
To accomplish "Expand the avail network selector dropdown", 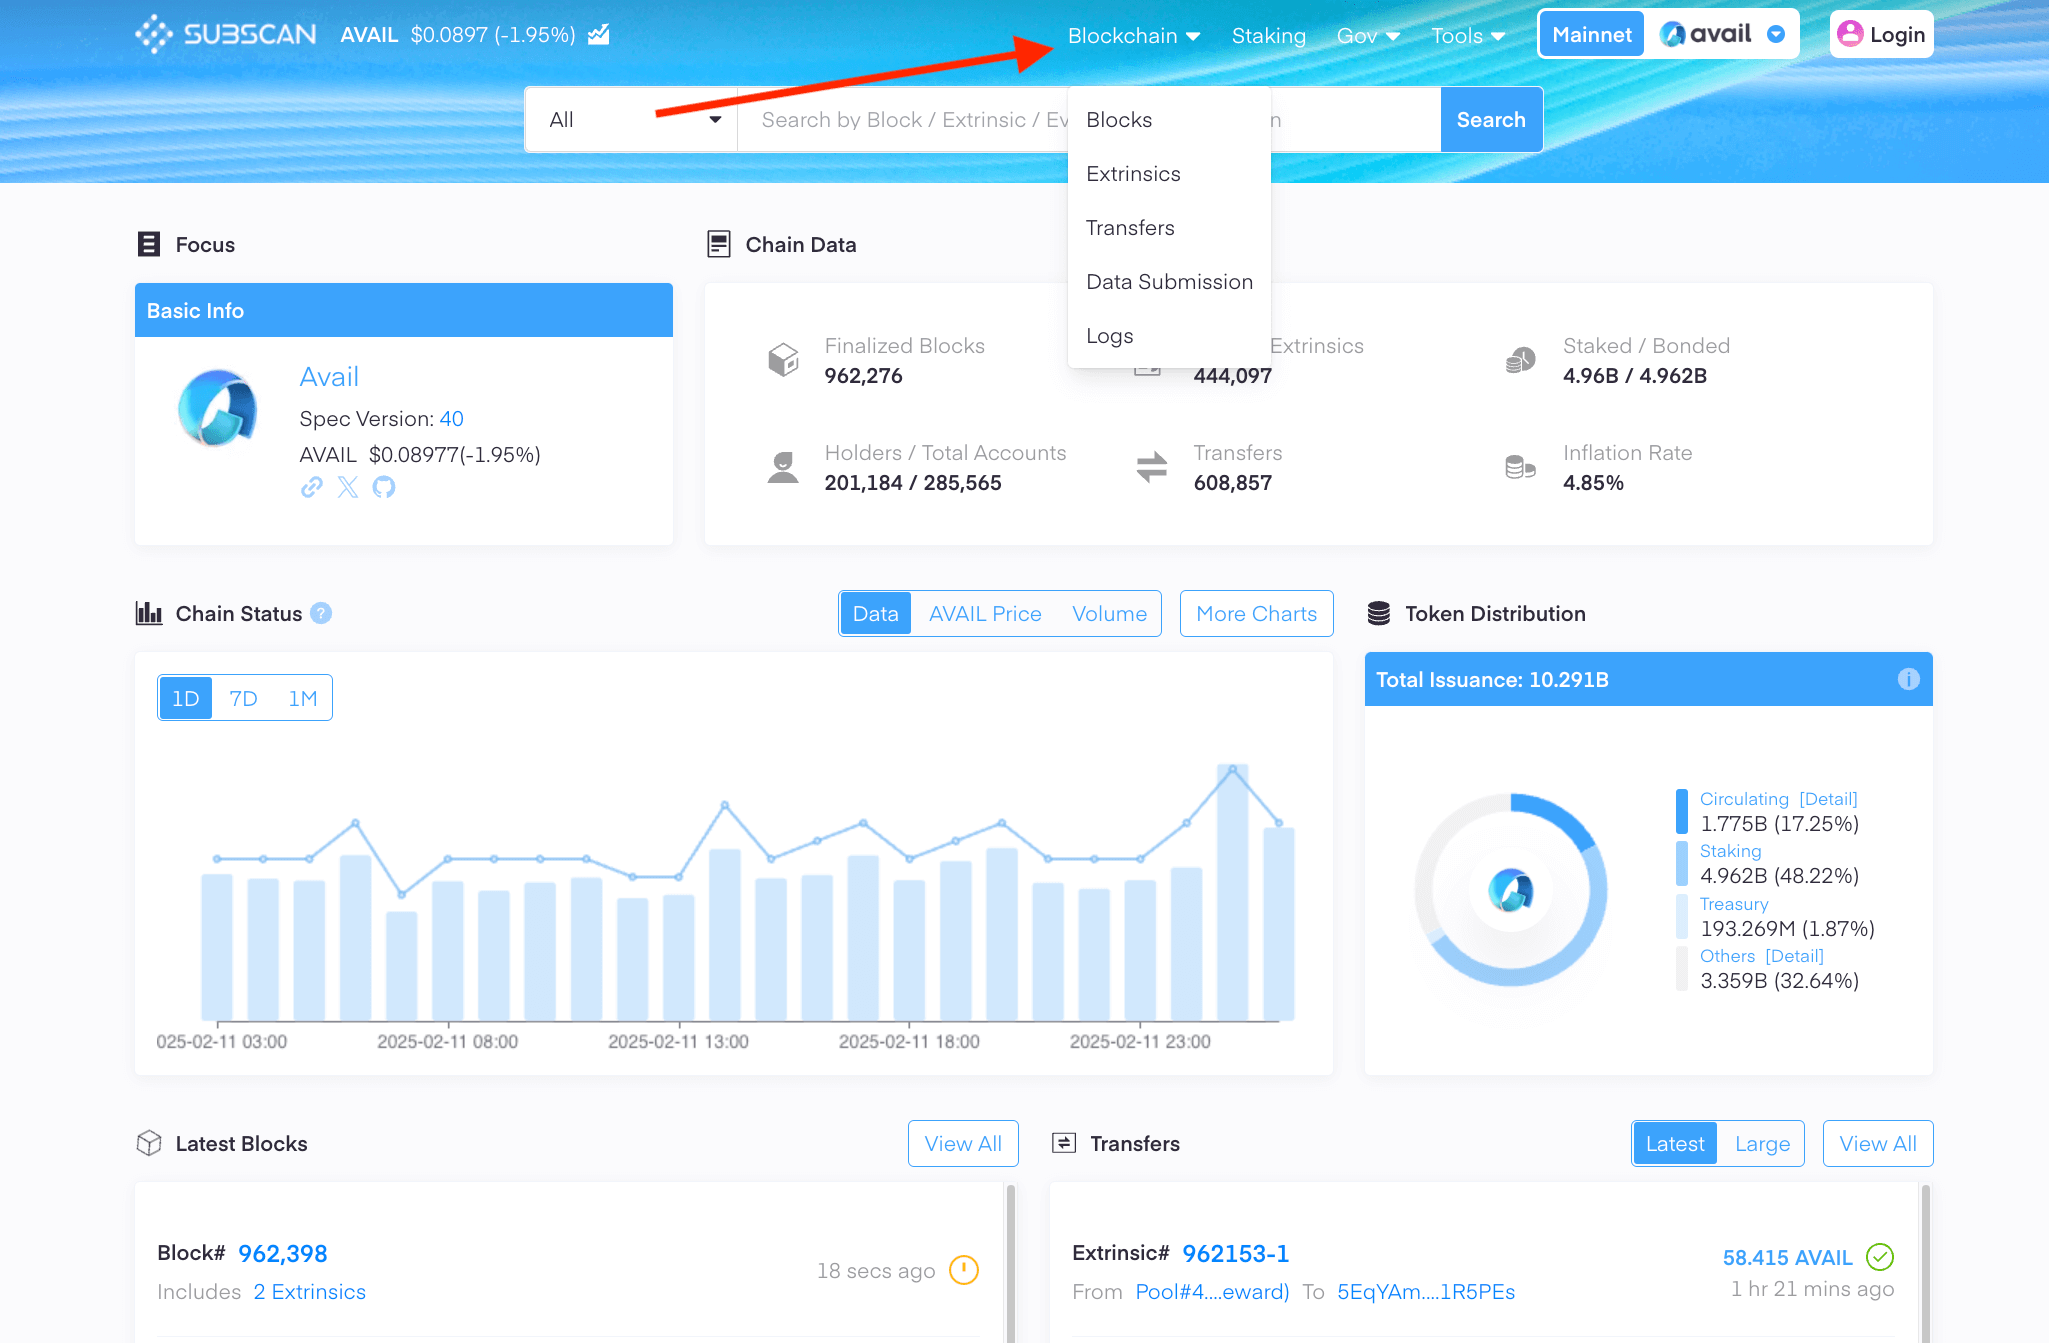I will click(1776, 34).
